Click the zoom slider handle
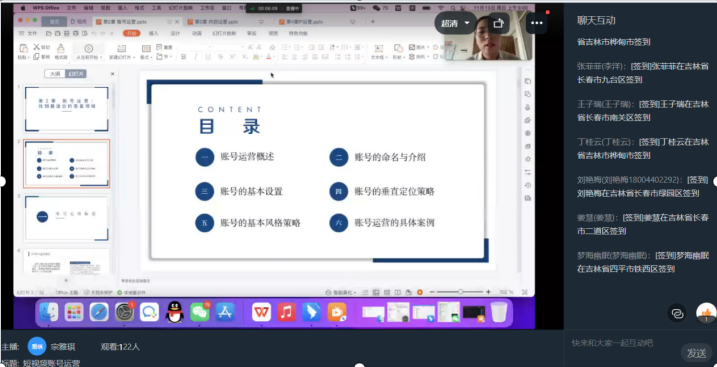 (460, 292)
